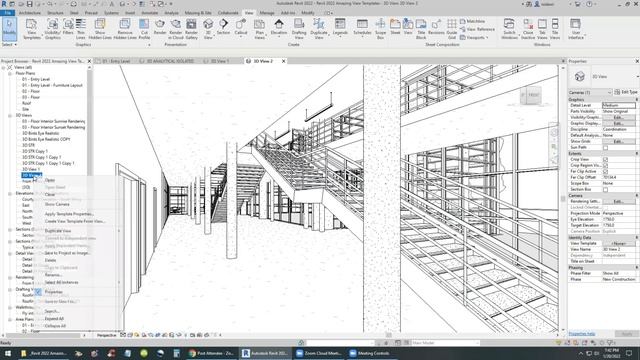Open the Manage ribbon tab
This screenshot has width=640, height=360.
[x=267, y=13]
